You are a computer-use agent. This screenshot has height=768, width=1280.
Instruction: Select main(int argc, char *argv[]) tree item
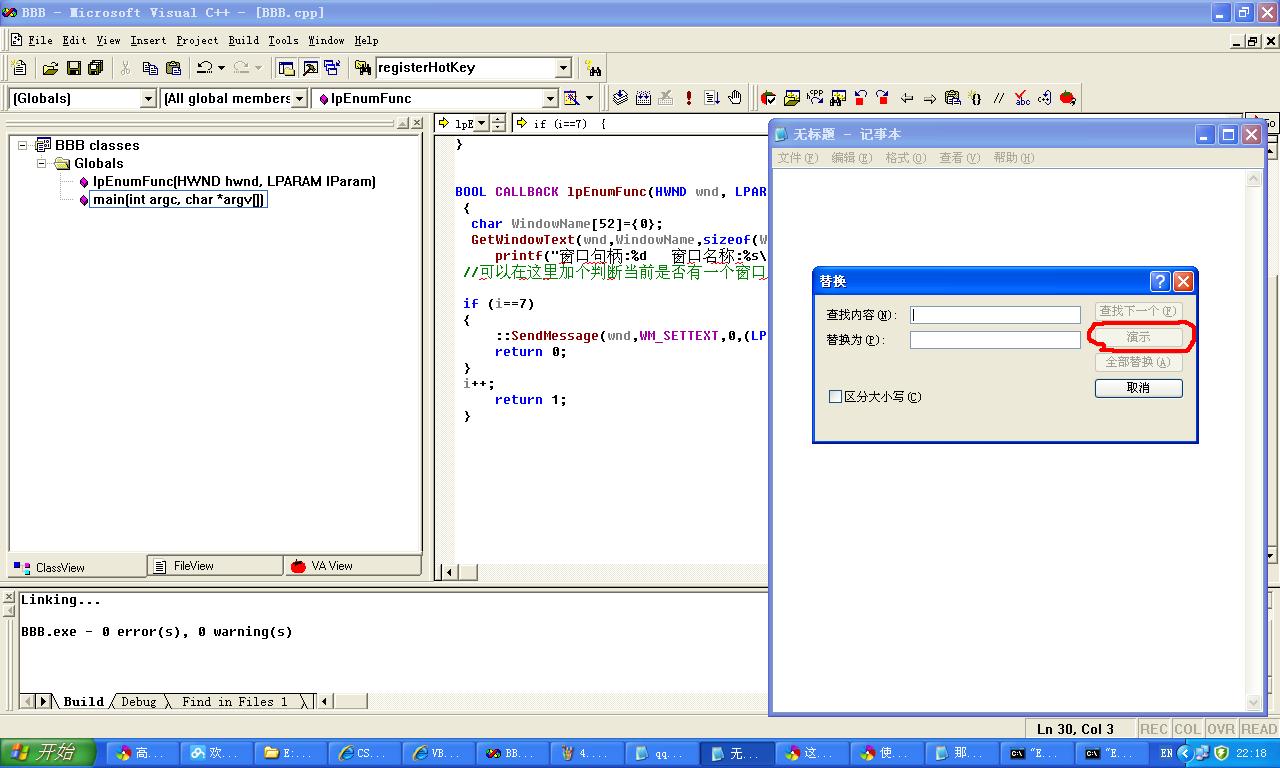click(x=179, y=199)
